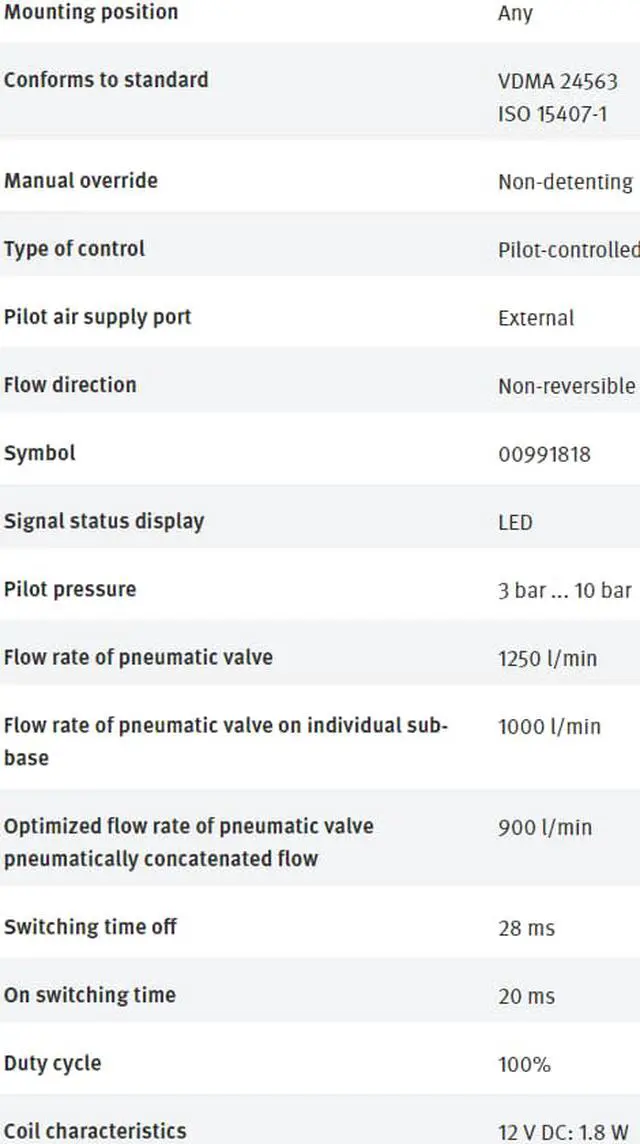Click the Mounting position label
Viewport: 640px width, 1144px height.
tap(91, 13)
